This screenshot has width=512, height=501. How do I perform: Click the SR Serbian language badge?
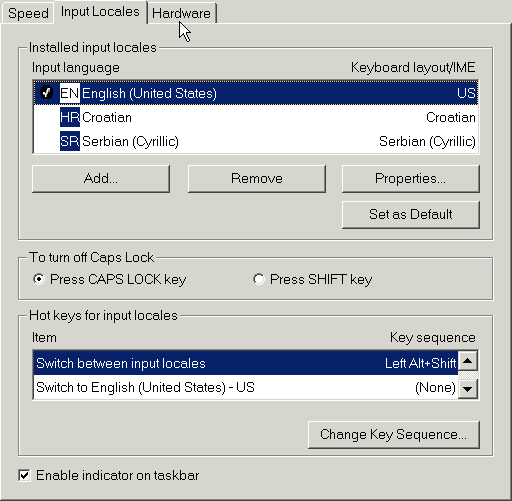(70, 141)
